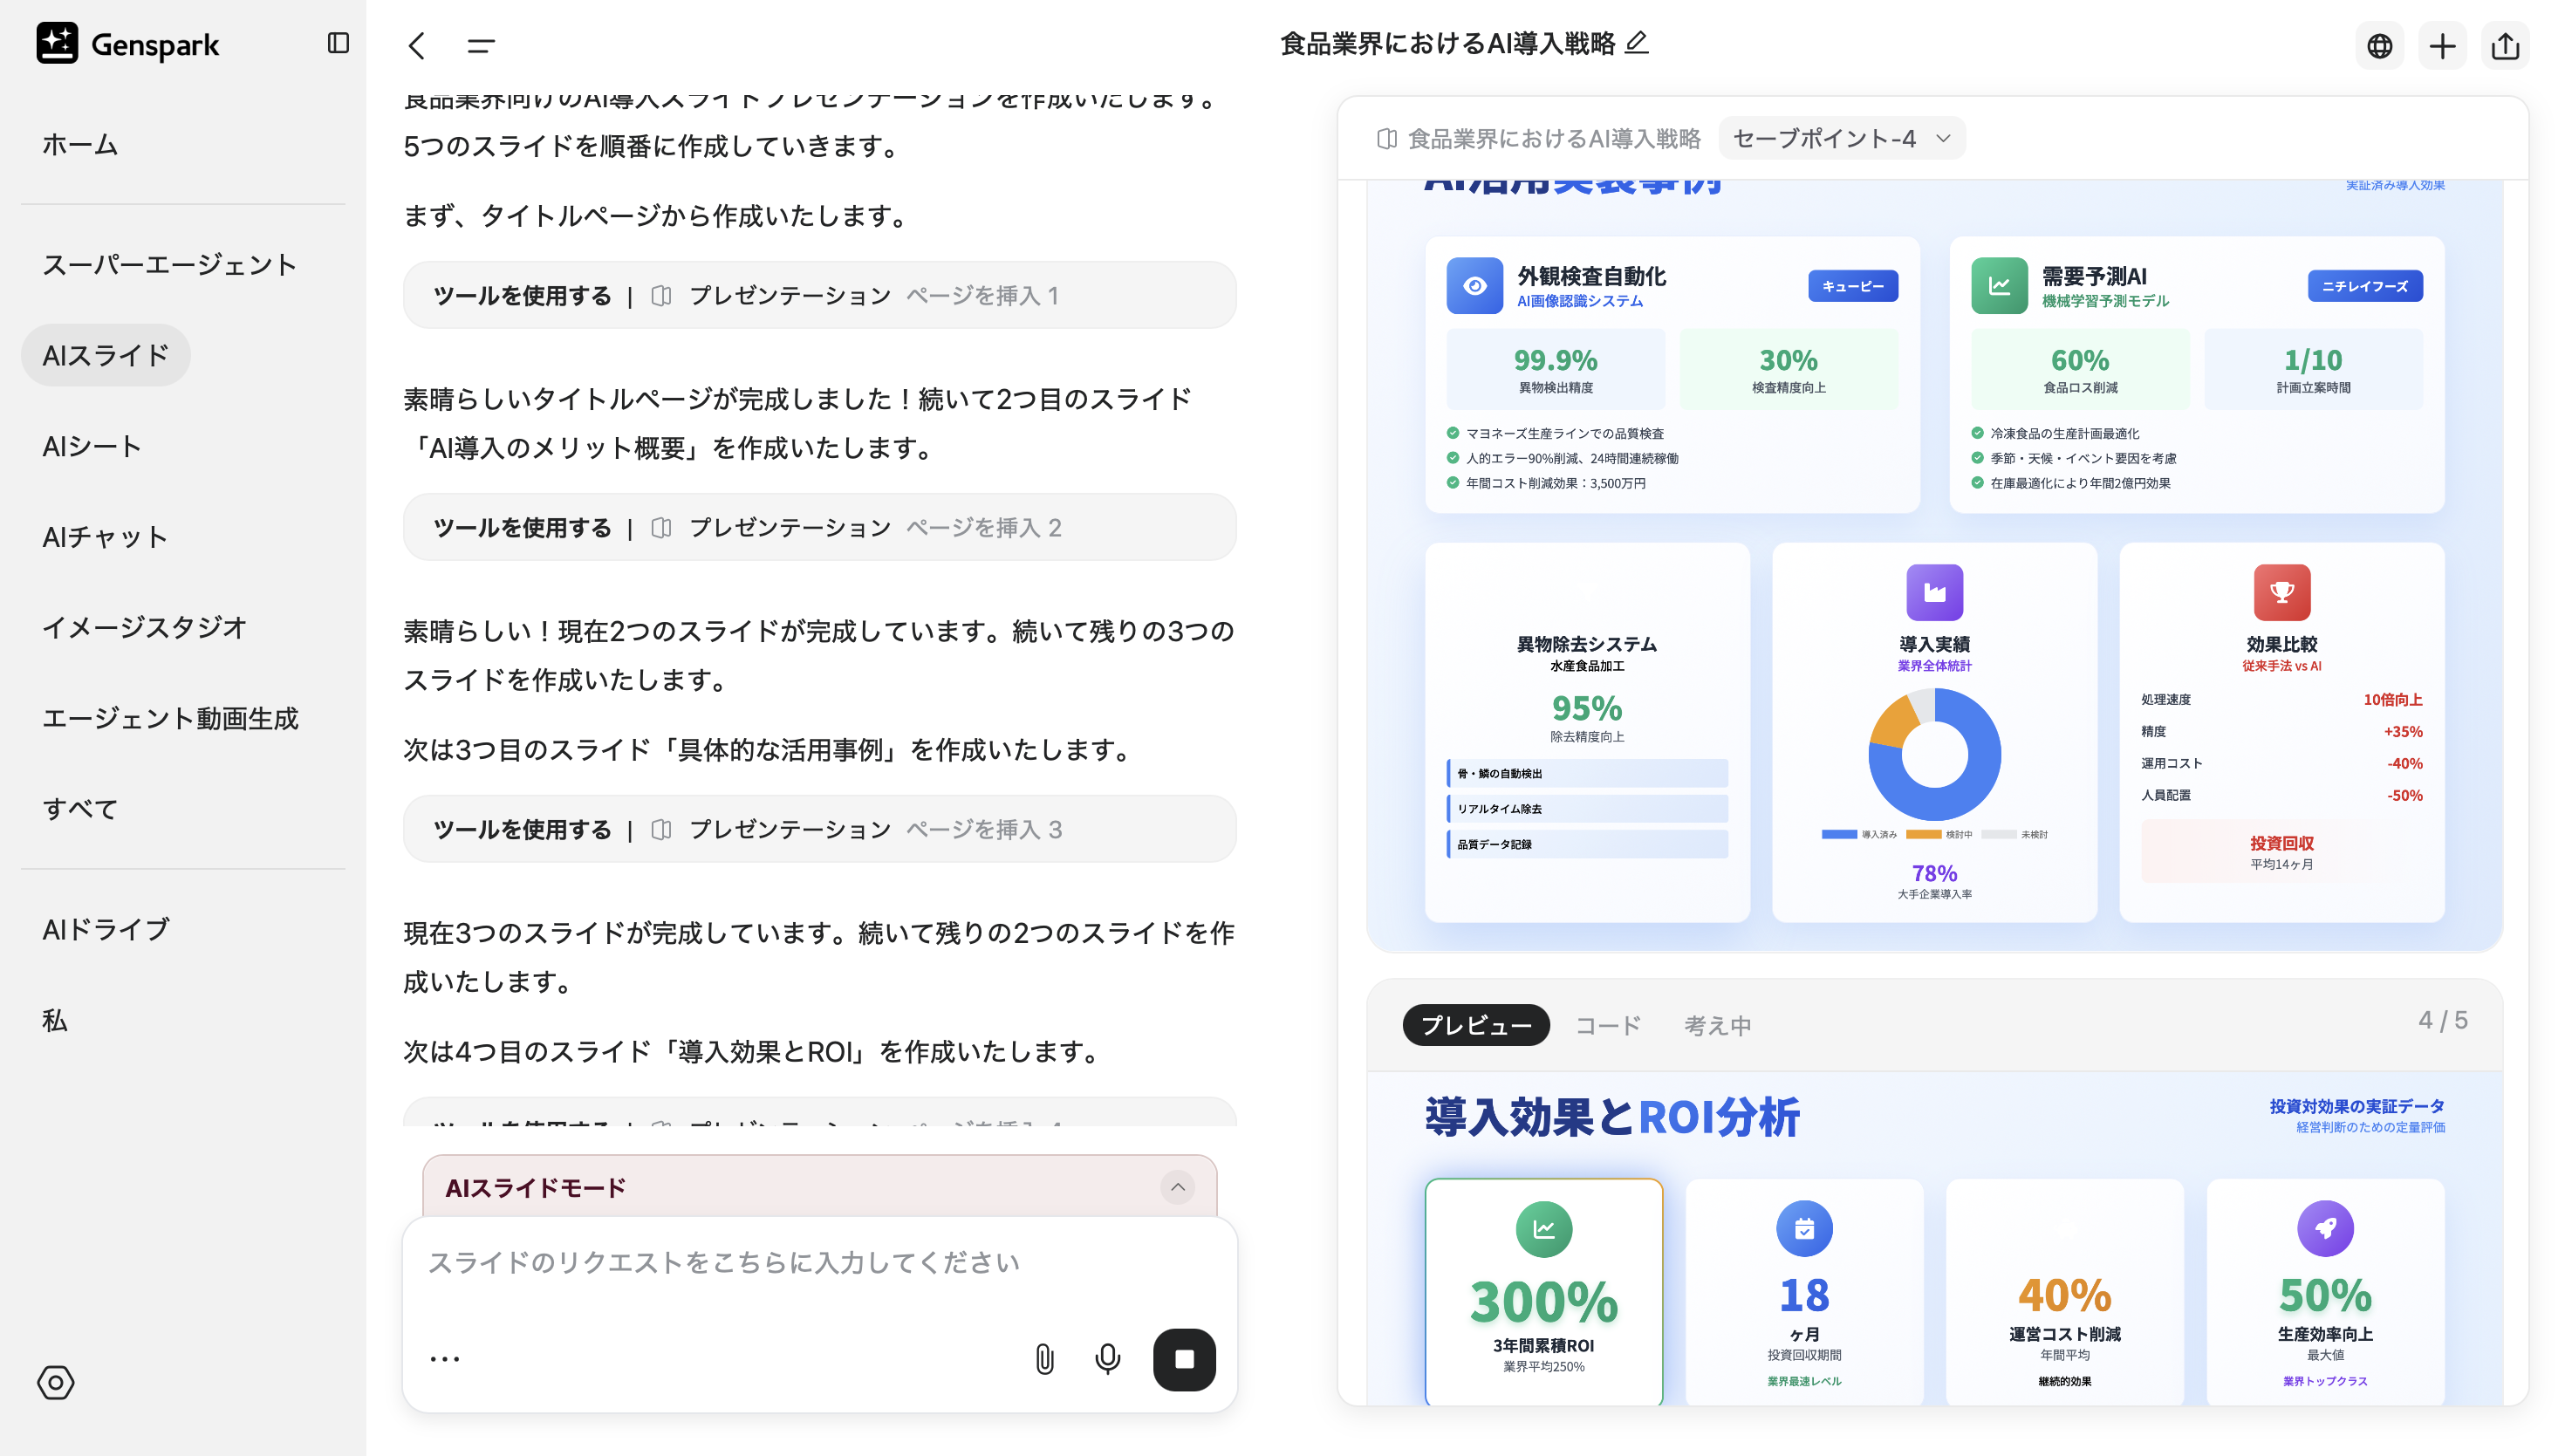Click the purple rocket icon above 50%
The image size is (2565, 1456).
(x=2325, y=1229)
